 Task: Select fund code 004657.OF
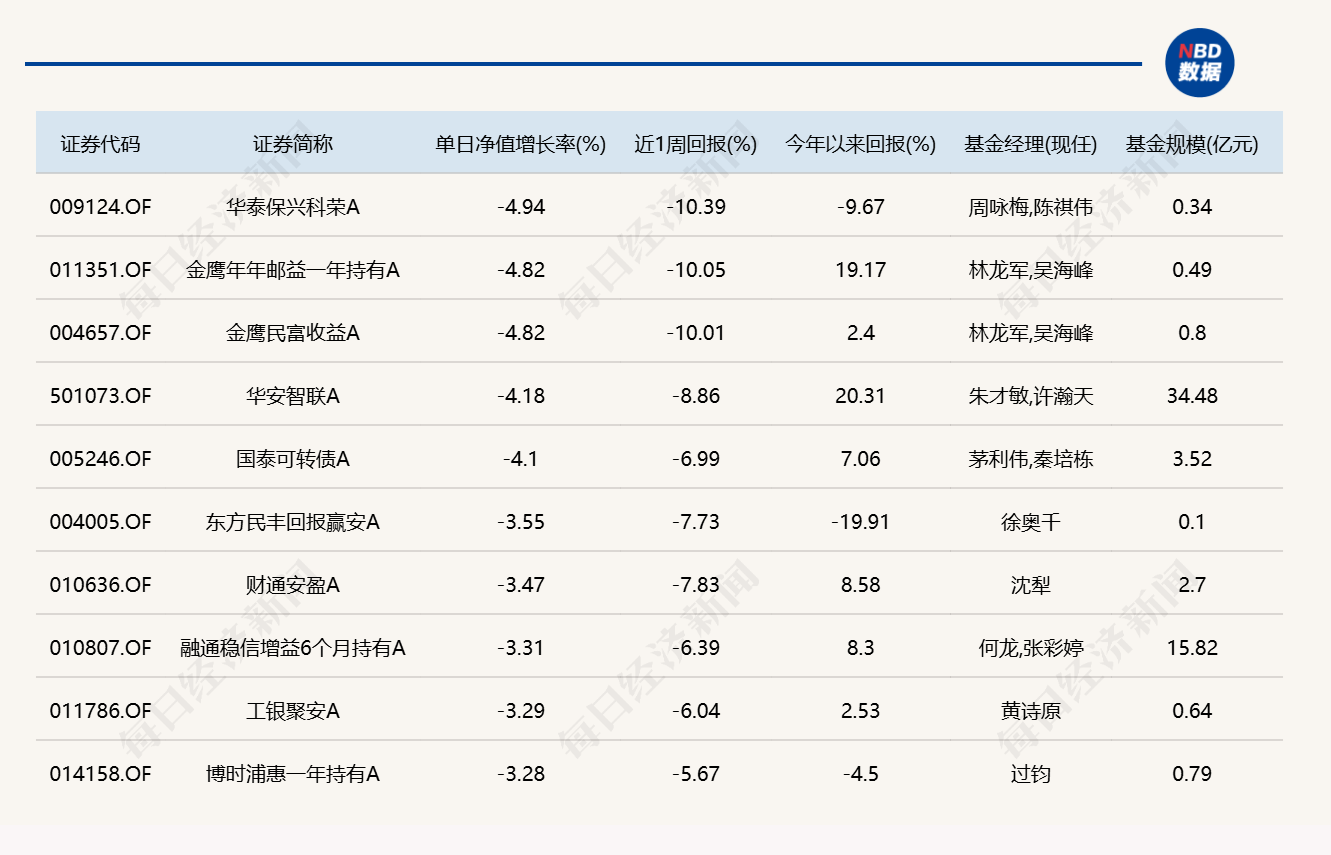[100, 333]
